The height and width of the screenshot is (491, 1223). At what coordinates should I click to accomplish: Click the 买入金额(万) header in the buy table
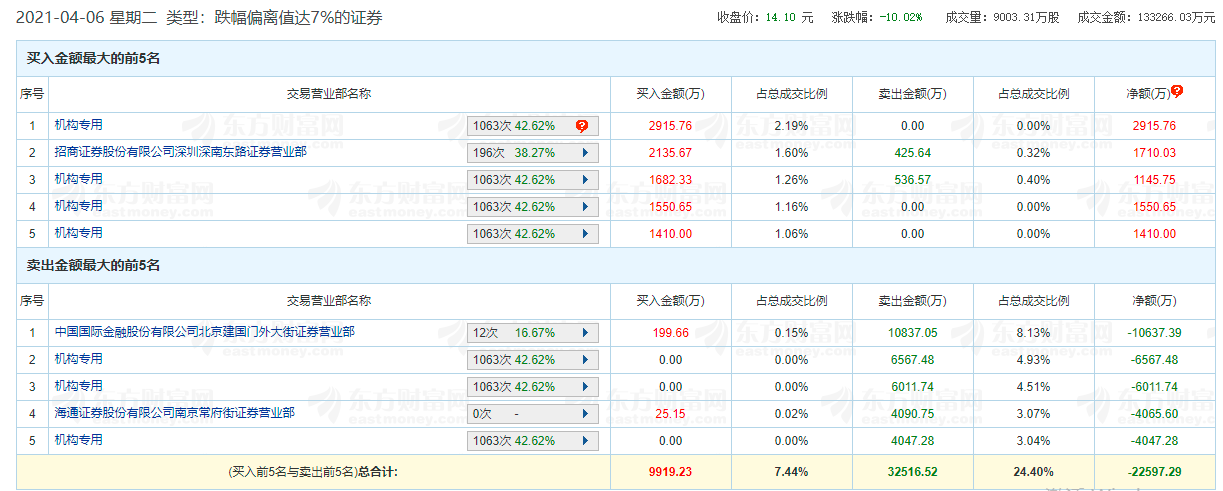pyautogui.click(x=670, y=94)
